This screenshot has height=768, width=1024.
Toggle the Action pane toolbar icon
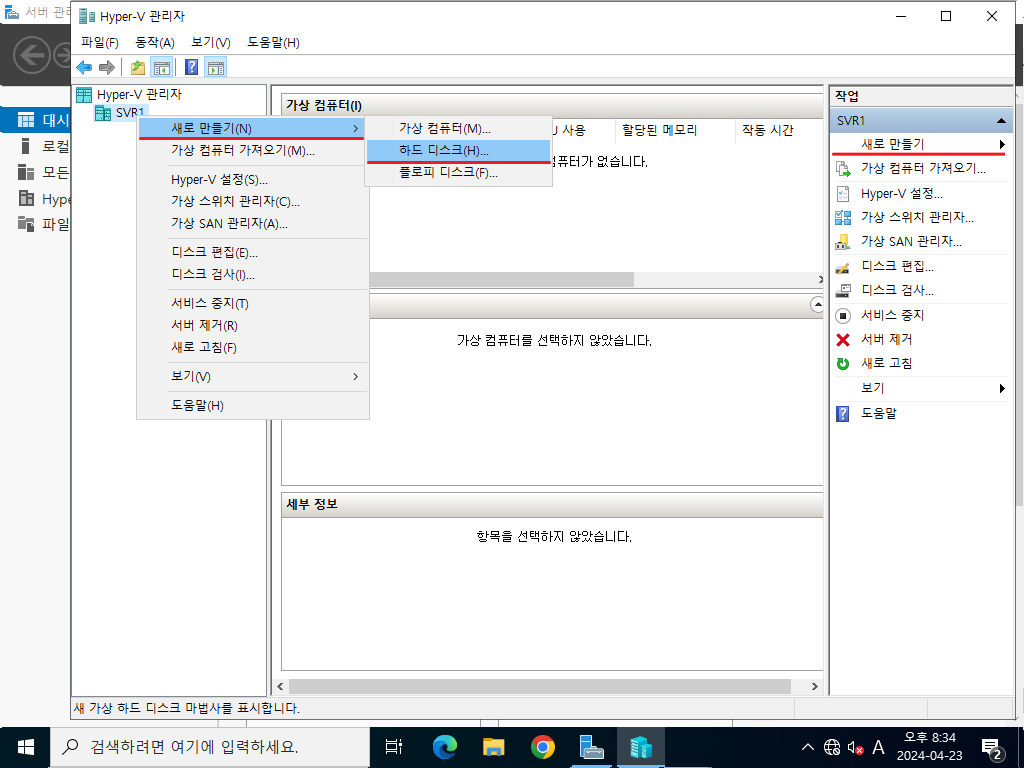[x=216, y=67]
